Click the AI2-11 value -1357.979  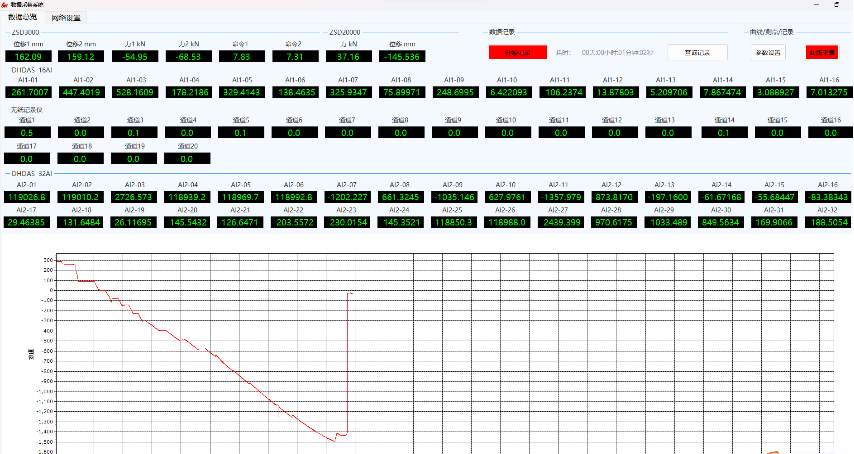pyautogui.click(x=560, y=197)
